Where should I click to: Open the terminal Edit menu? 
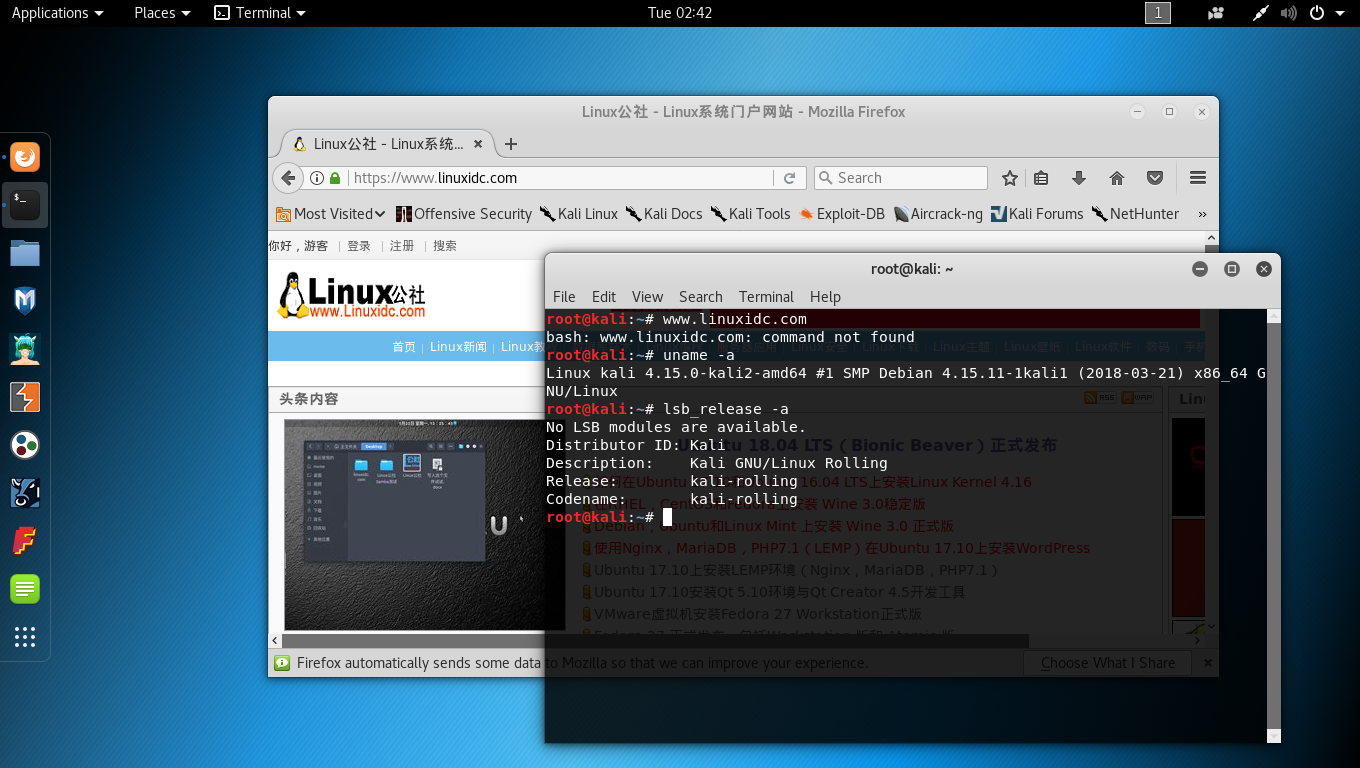coord(604,297)
